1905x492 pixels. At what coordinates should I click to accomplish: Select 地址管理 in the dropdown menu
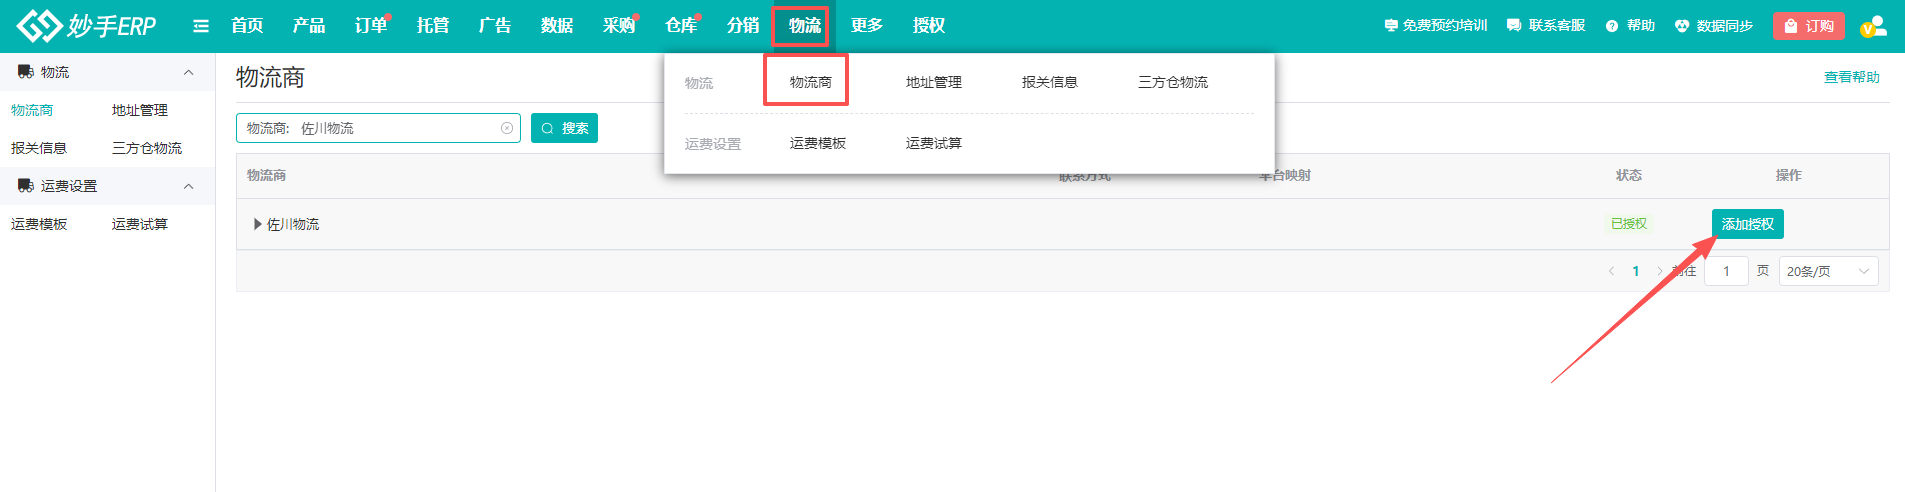(x=934, y=82)
